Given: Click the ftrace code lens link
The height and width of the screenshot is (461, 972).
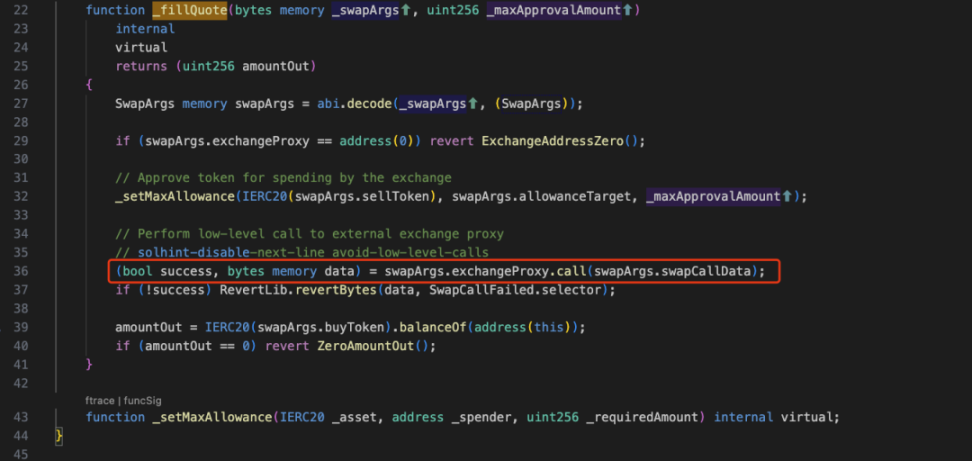Looking at the screenshot, I should coord(100,400).
